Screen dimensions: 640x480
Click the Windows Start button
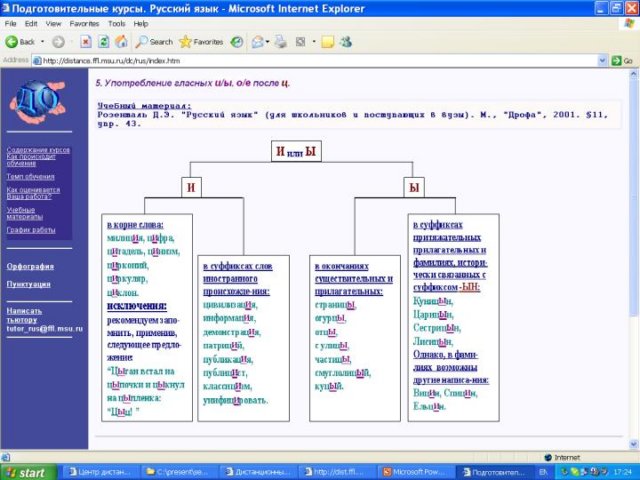pos(28,472)
